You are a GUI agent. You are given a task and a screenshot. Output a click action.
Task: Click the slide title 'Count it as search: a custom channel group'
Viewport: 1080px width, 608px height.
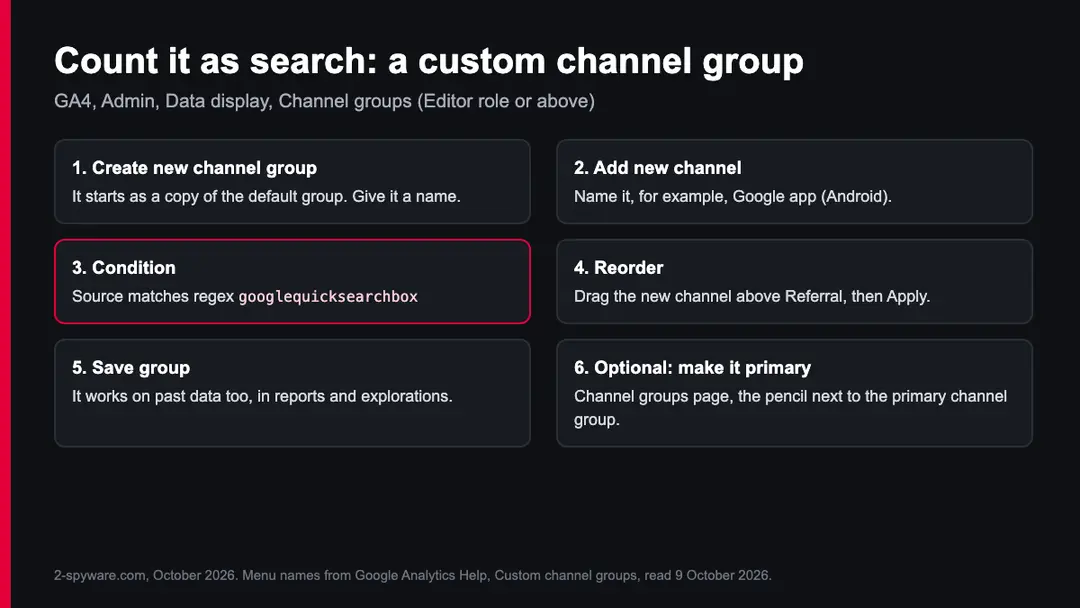pyautogui.click(x=428, y=61)
